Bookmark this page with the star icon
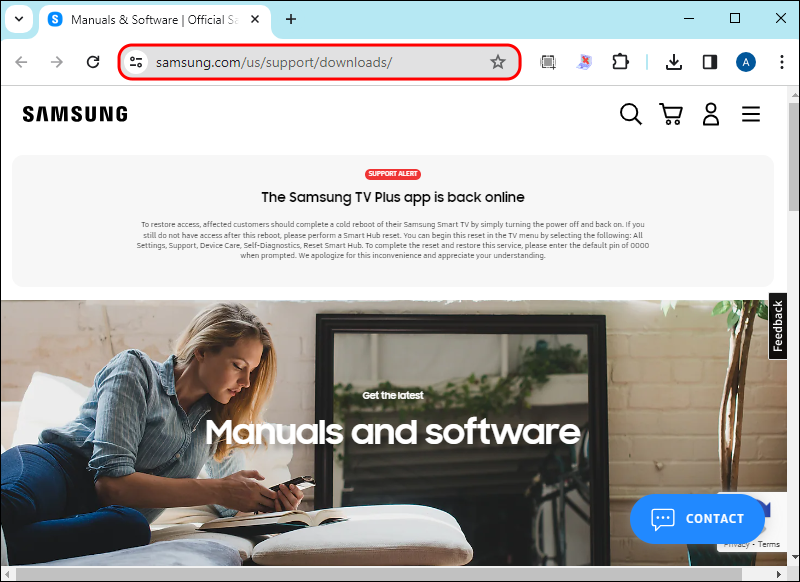The image size is (800, 582). pos(497,62)
